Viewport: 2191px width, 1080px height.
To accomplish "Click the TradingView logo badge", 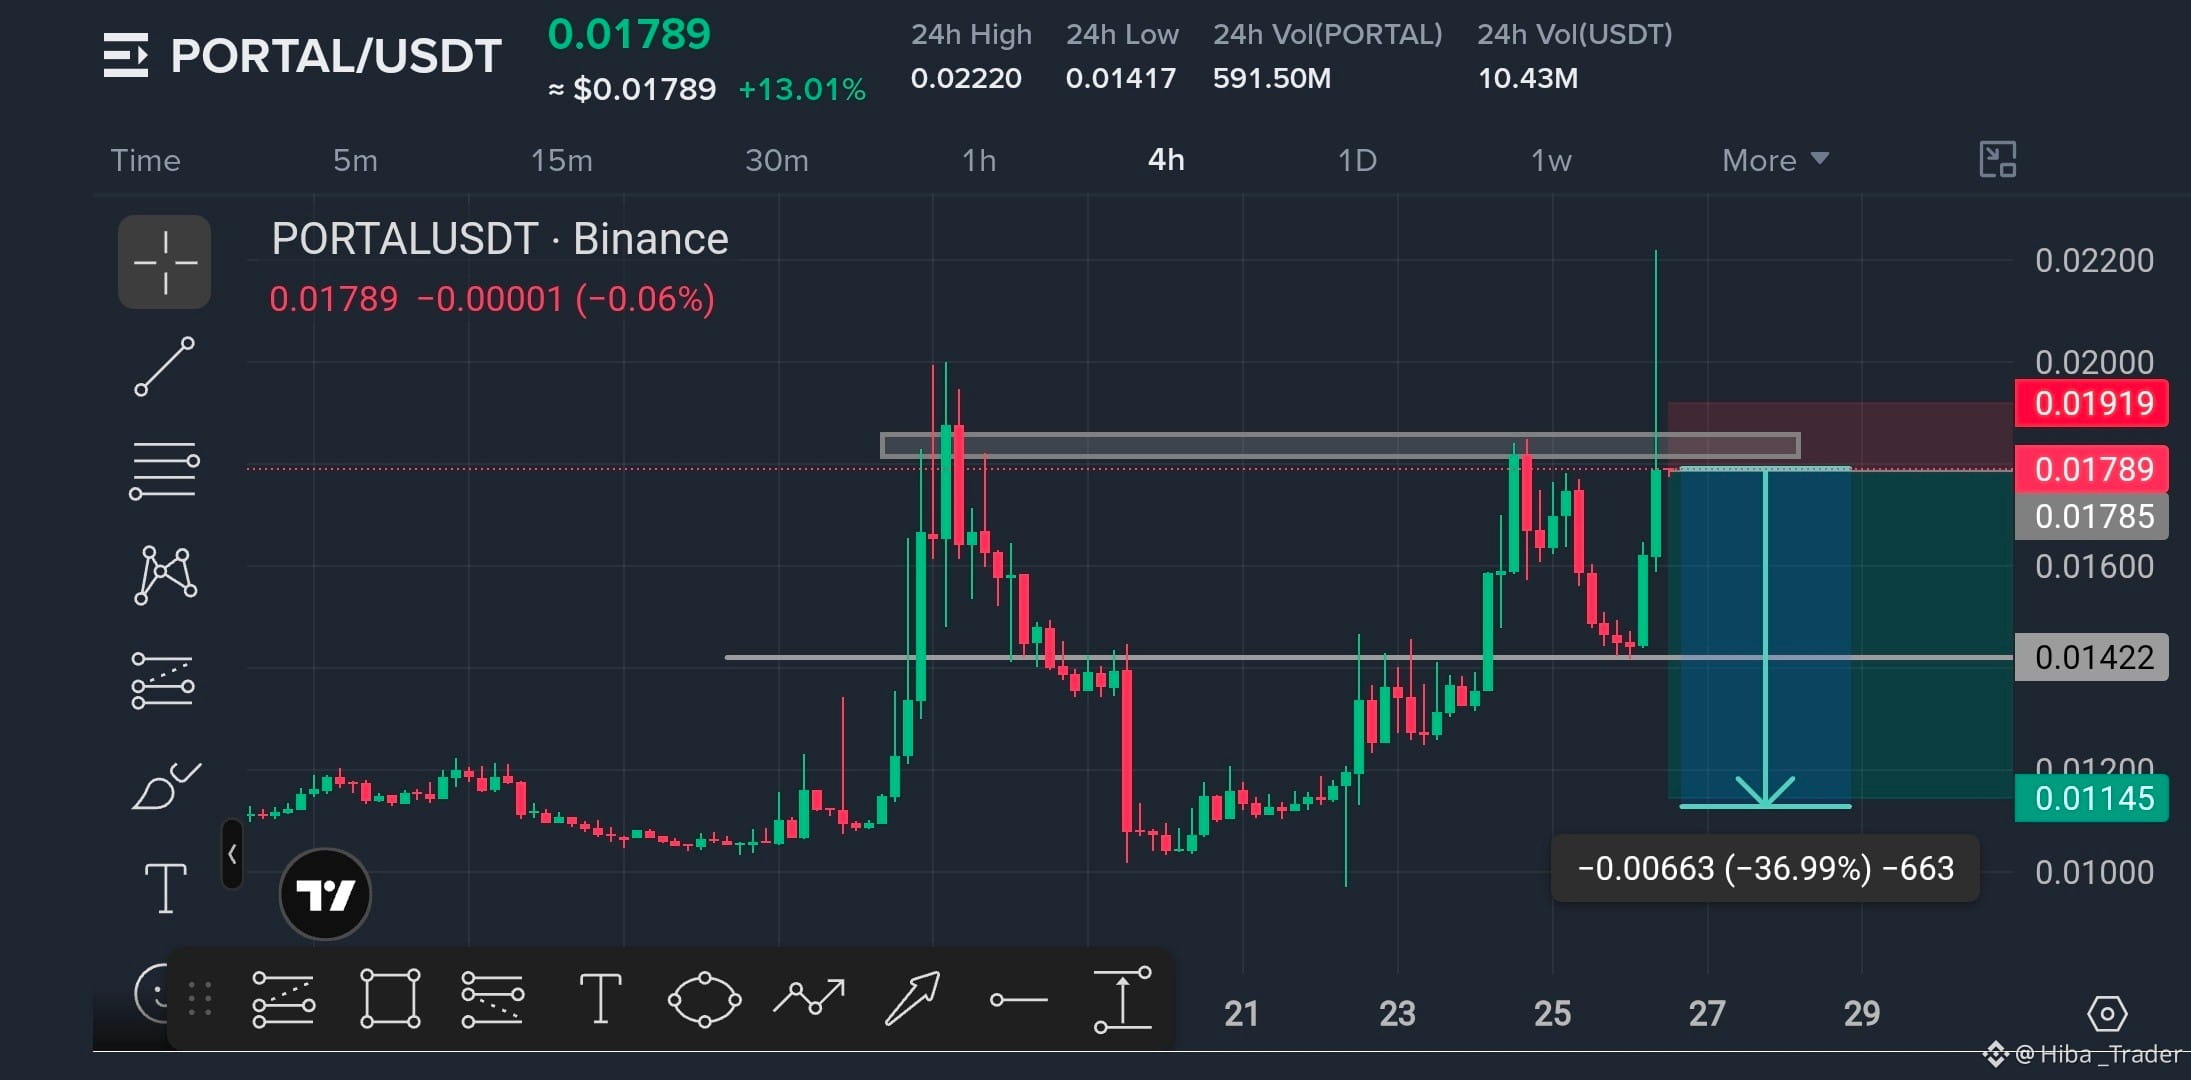I will pyautogui.click(x=325, y=894).
